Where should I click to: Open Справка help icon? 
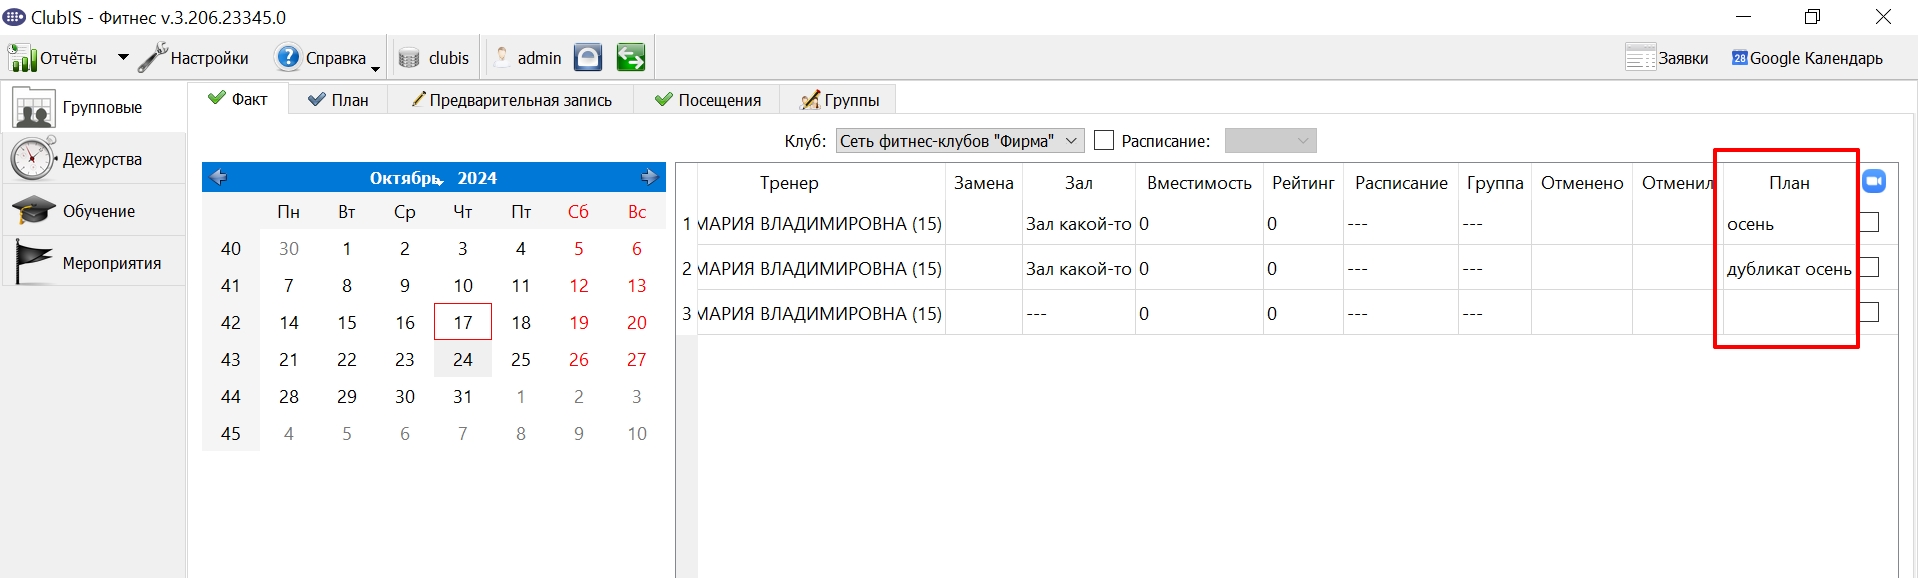pos(288,57)
